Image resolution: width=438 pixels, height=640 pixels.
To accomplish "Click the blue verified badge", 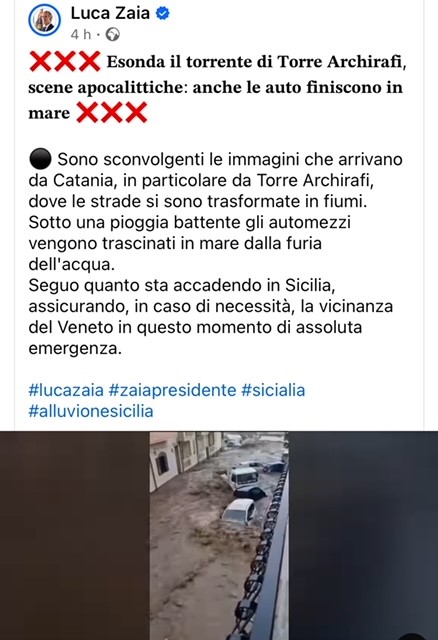I will 163,13.
